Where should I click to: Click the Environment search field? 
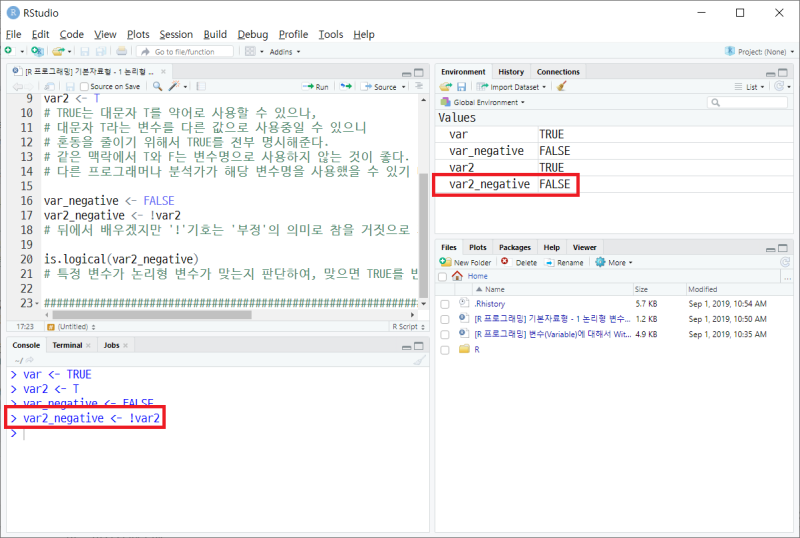tap(747, 103)
